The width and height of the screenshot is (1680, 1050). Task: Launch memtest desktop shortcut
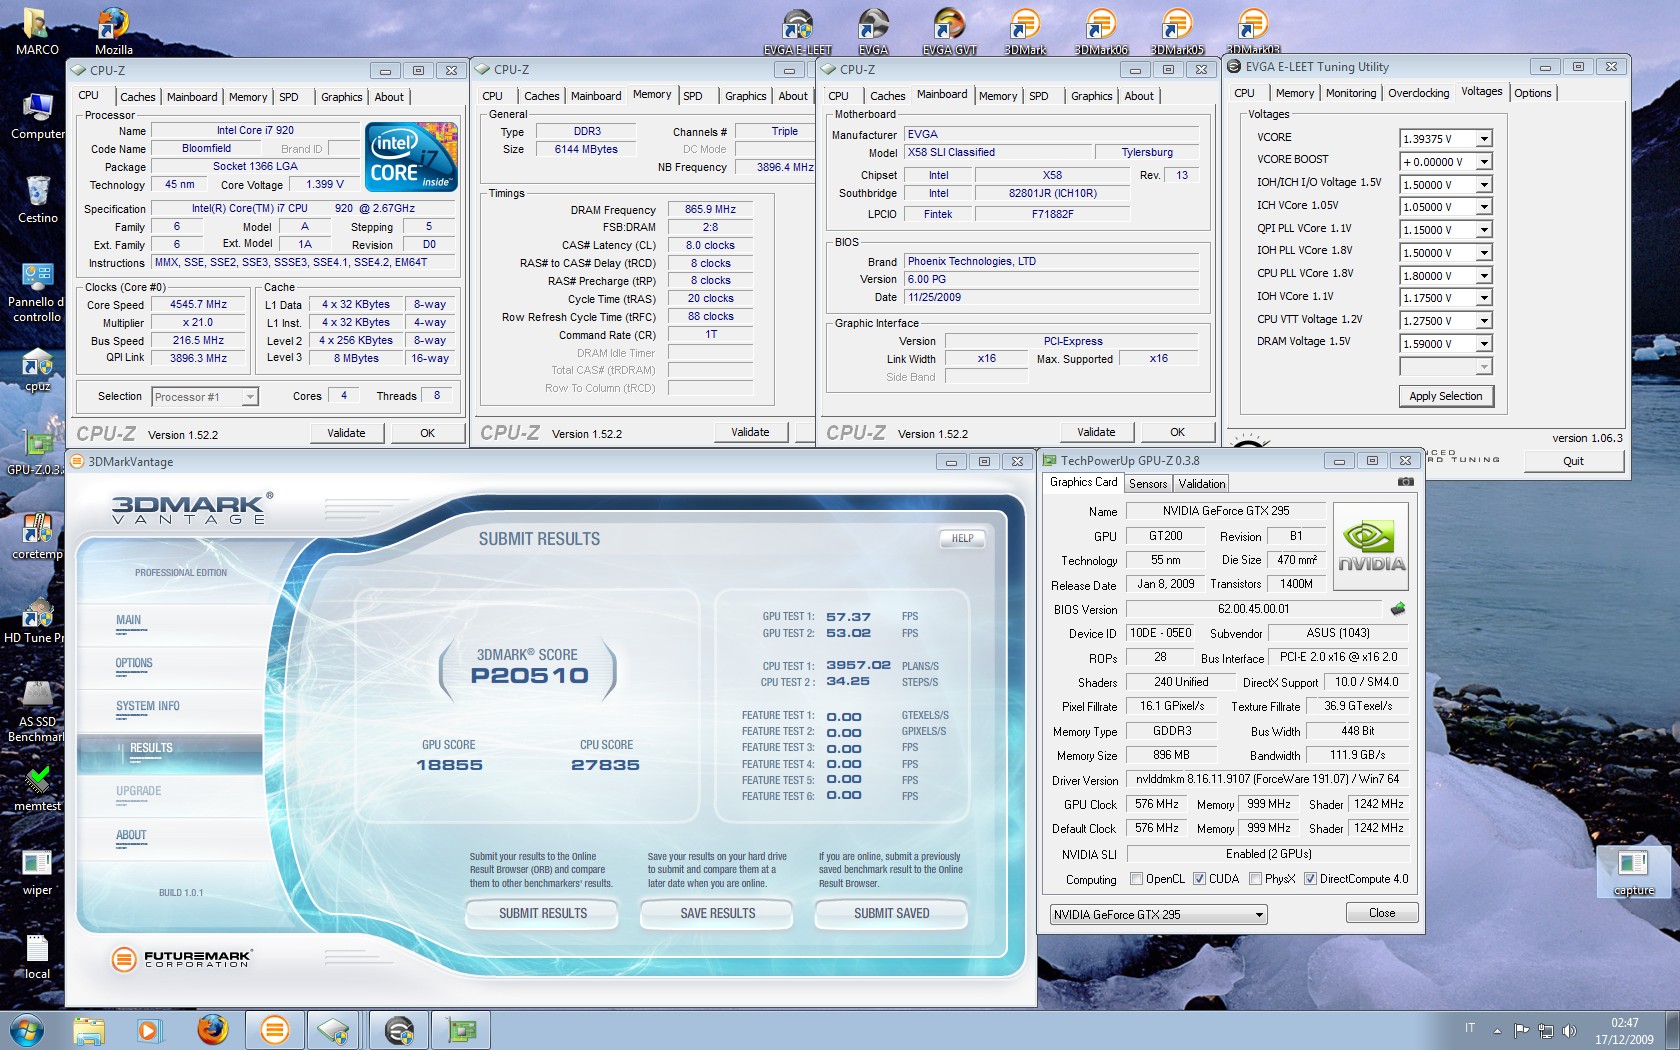[x=37, y=788]
